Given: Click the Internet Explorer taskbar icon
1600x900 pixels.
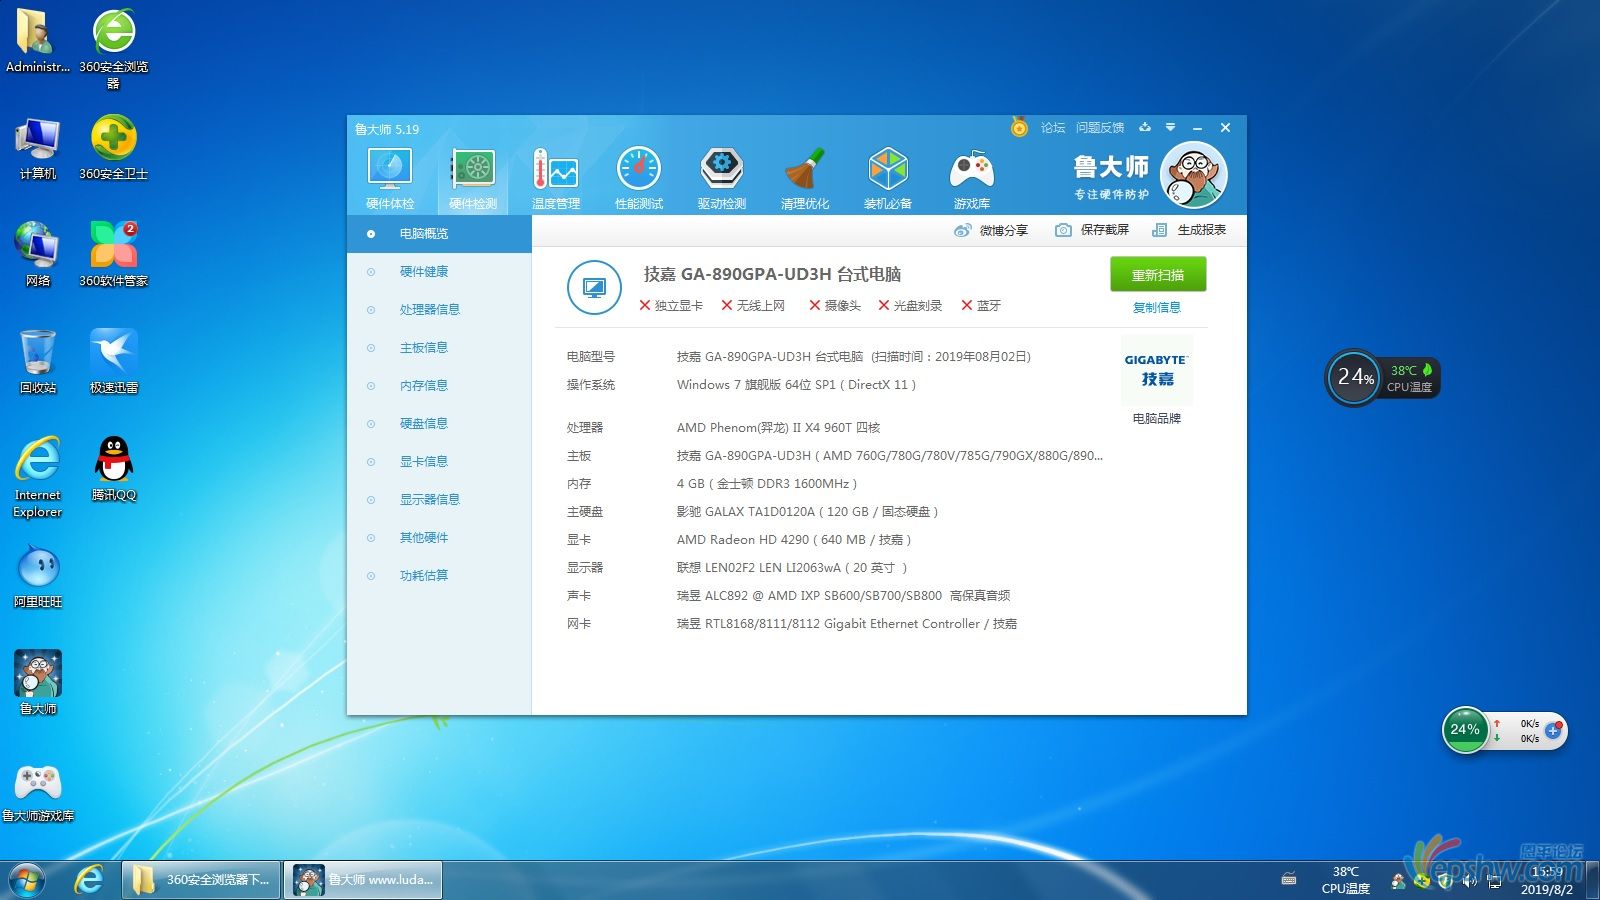Looking at the screenshot, I should [x=89, y=880].
